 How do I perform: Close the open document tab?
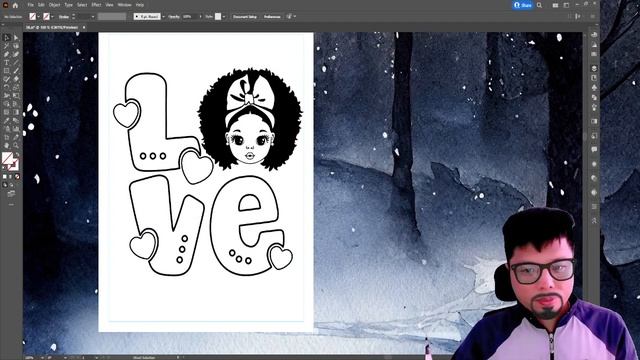pyautogui.click(x=84, y=27)
